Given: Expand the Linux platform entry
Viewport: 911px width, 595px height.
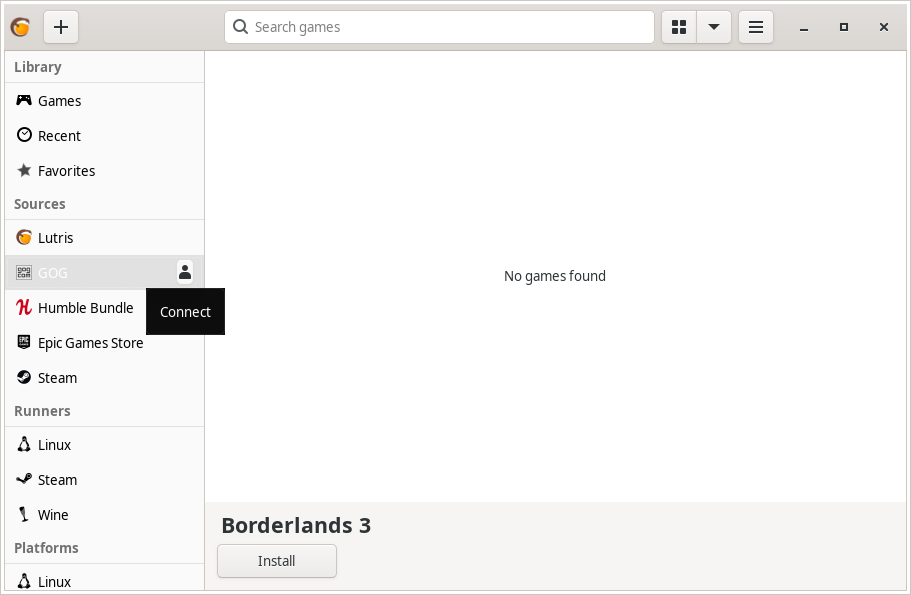Looking at the screenshot, I should [x=55, y=581].
